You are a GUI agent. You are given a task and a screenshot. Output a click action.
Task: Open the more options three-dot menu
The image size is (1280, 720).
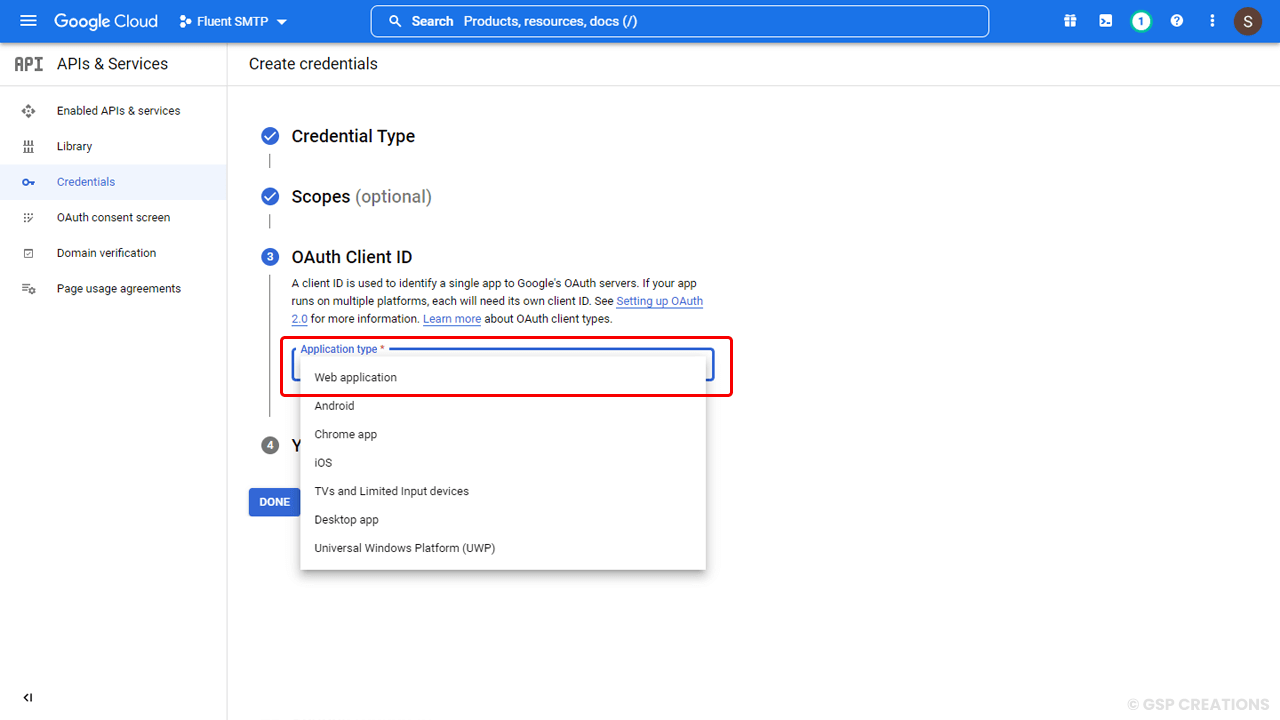[x=1212, y=20]
